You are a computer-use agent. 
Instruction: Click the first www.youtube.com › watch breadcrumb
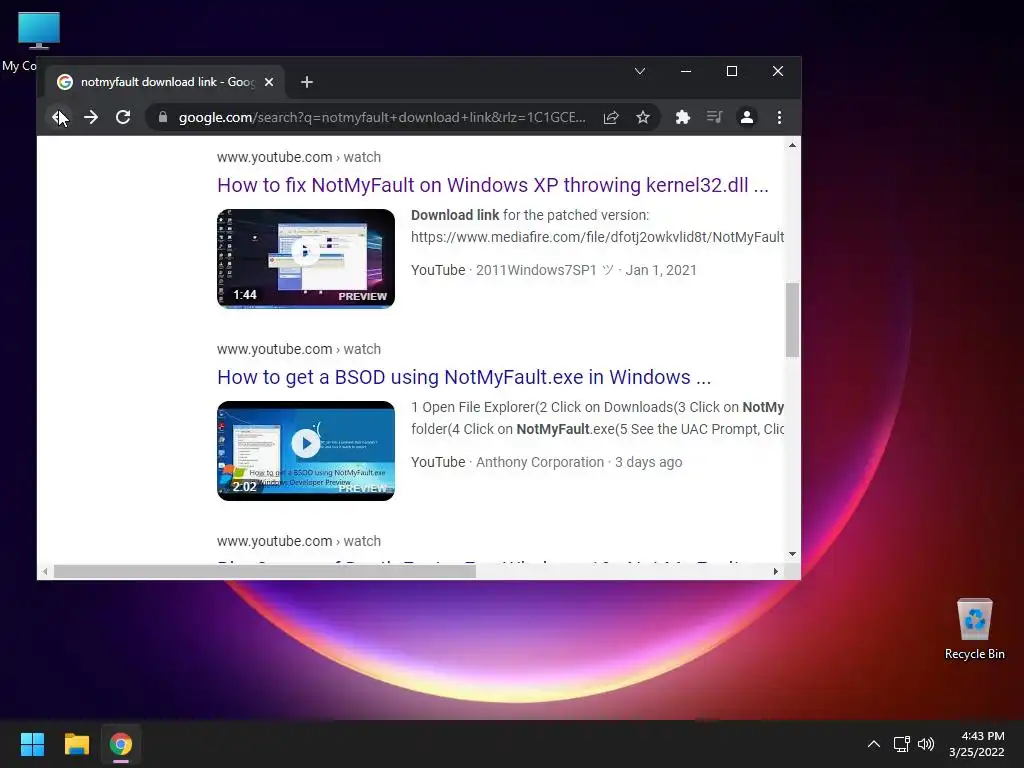[x=298, y=157]
